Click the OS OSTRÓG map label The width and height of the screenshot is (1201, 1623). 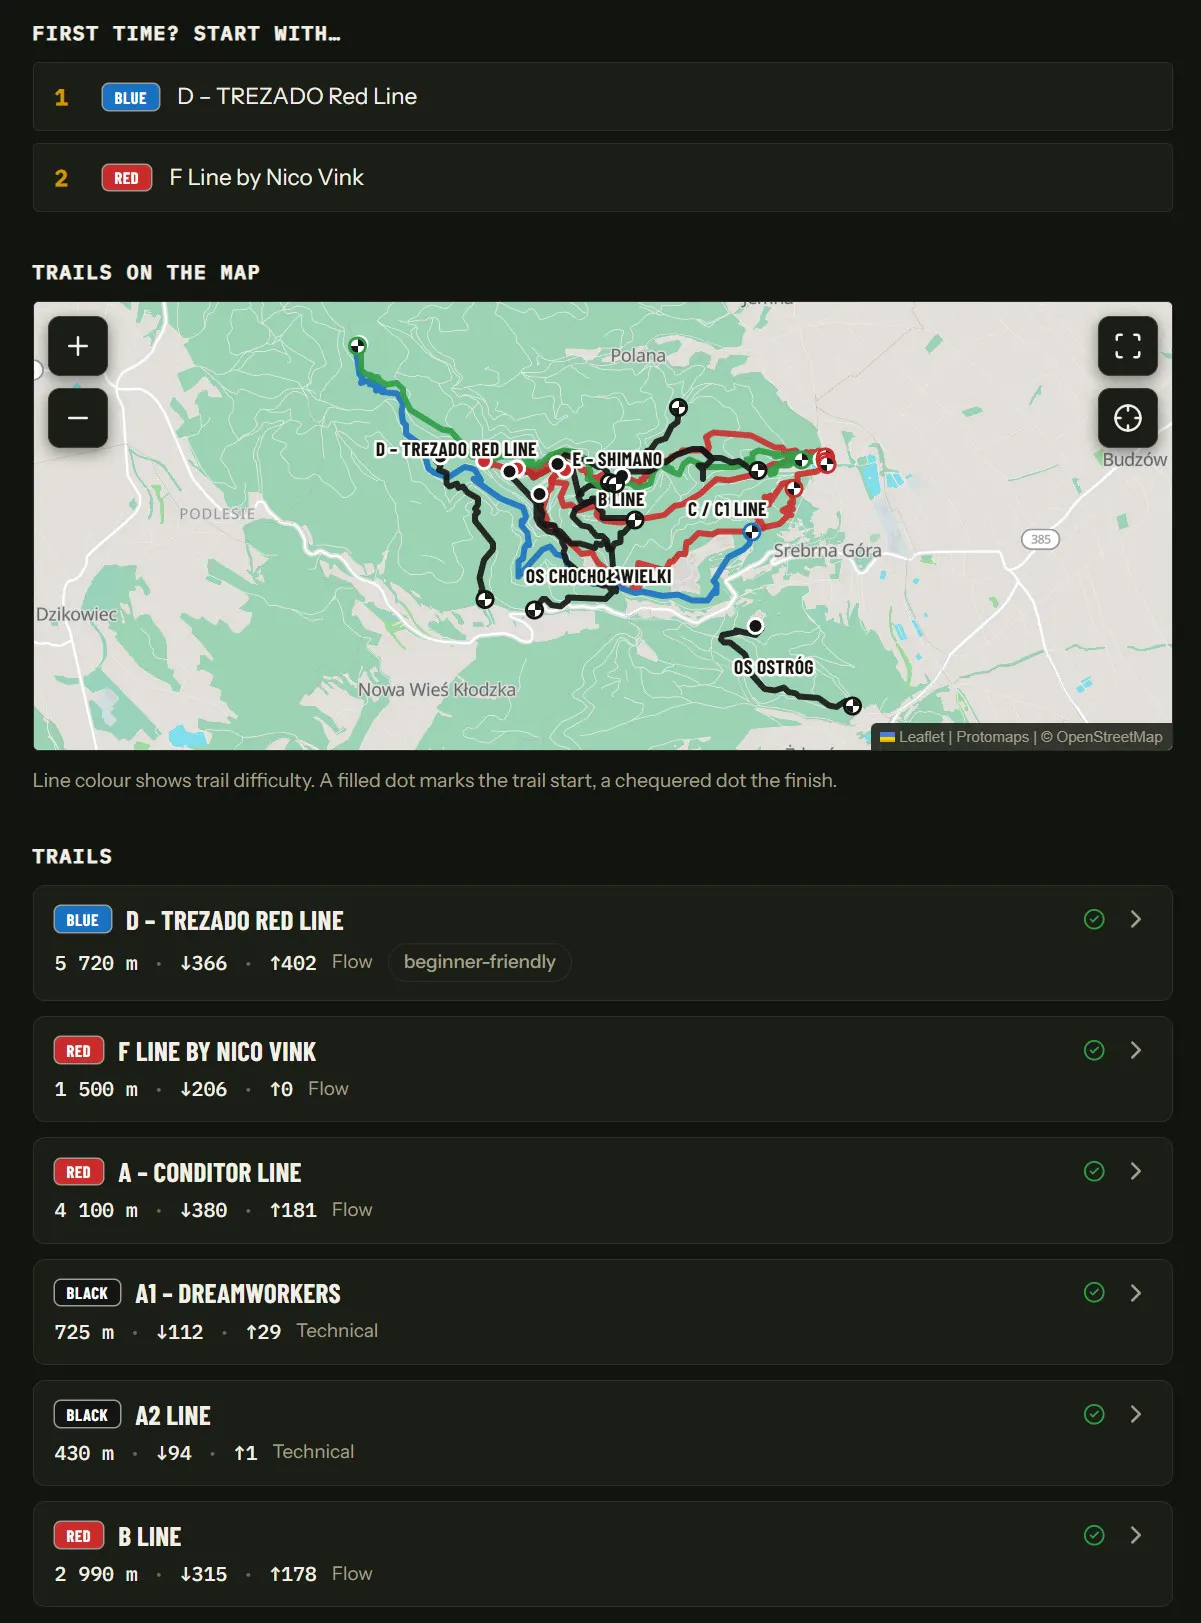773,668
